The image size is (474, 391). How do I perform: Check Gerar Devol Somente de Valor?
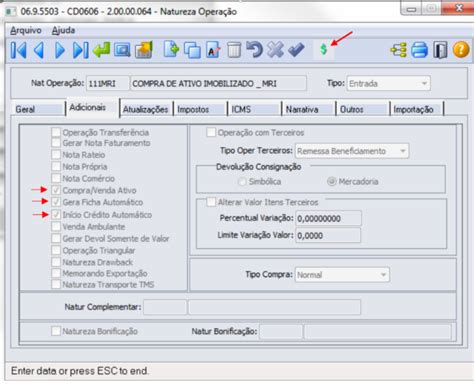[x=56, y=238]
